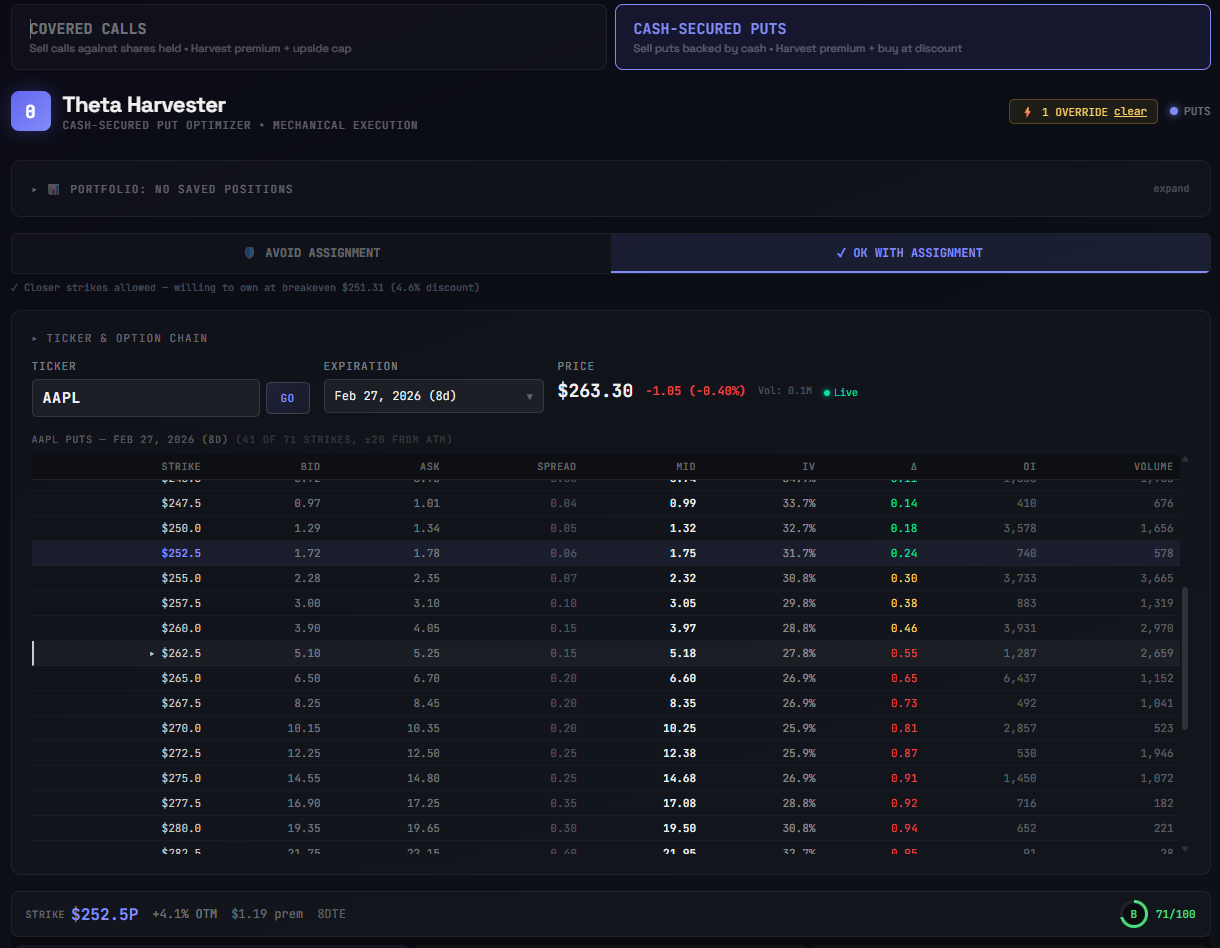Switch to Avoid Assignment mode
Image resolution: width=1220 pixels, height=948 pixels.
click(311, 252)
